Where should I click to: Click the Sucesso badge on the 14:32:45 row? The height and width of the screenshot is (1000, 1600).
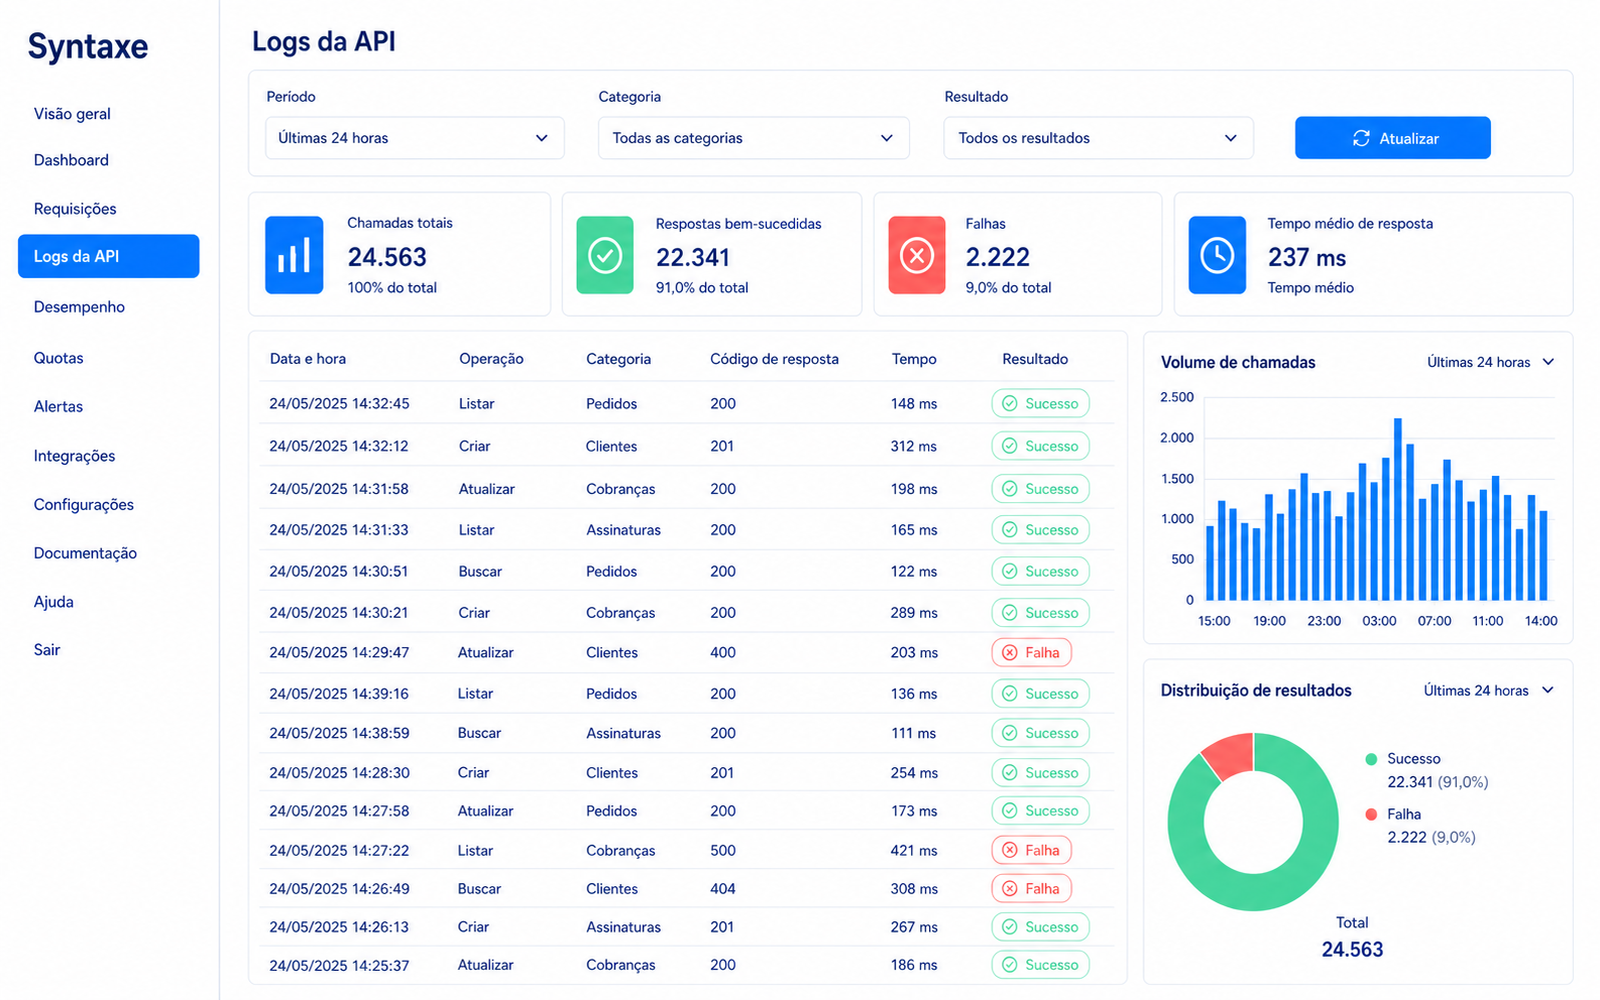pos(1040,403)
